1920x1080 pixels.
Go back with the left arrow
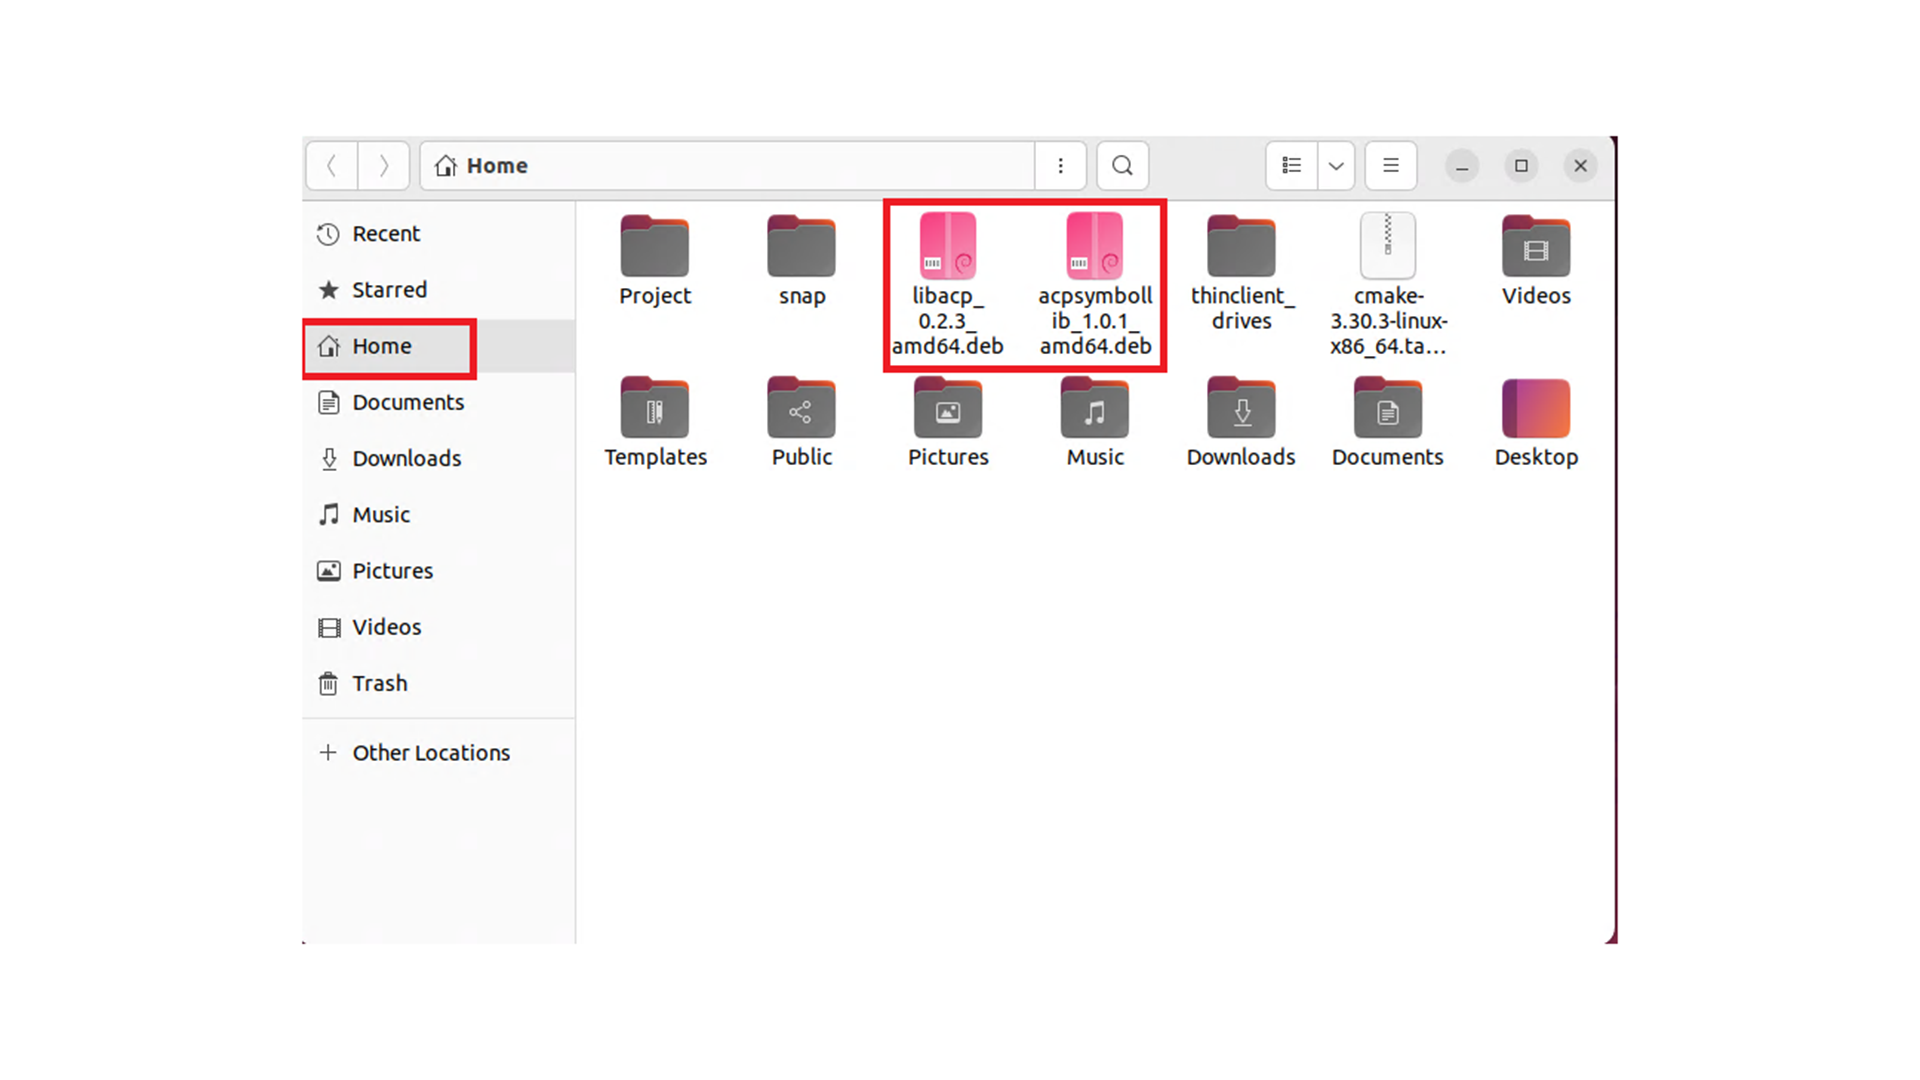(332, 166)
